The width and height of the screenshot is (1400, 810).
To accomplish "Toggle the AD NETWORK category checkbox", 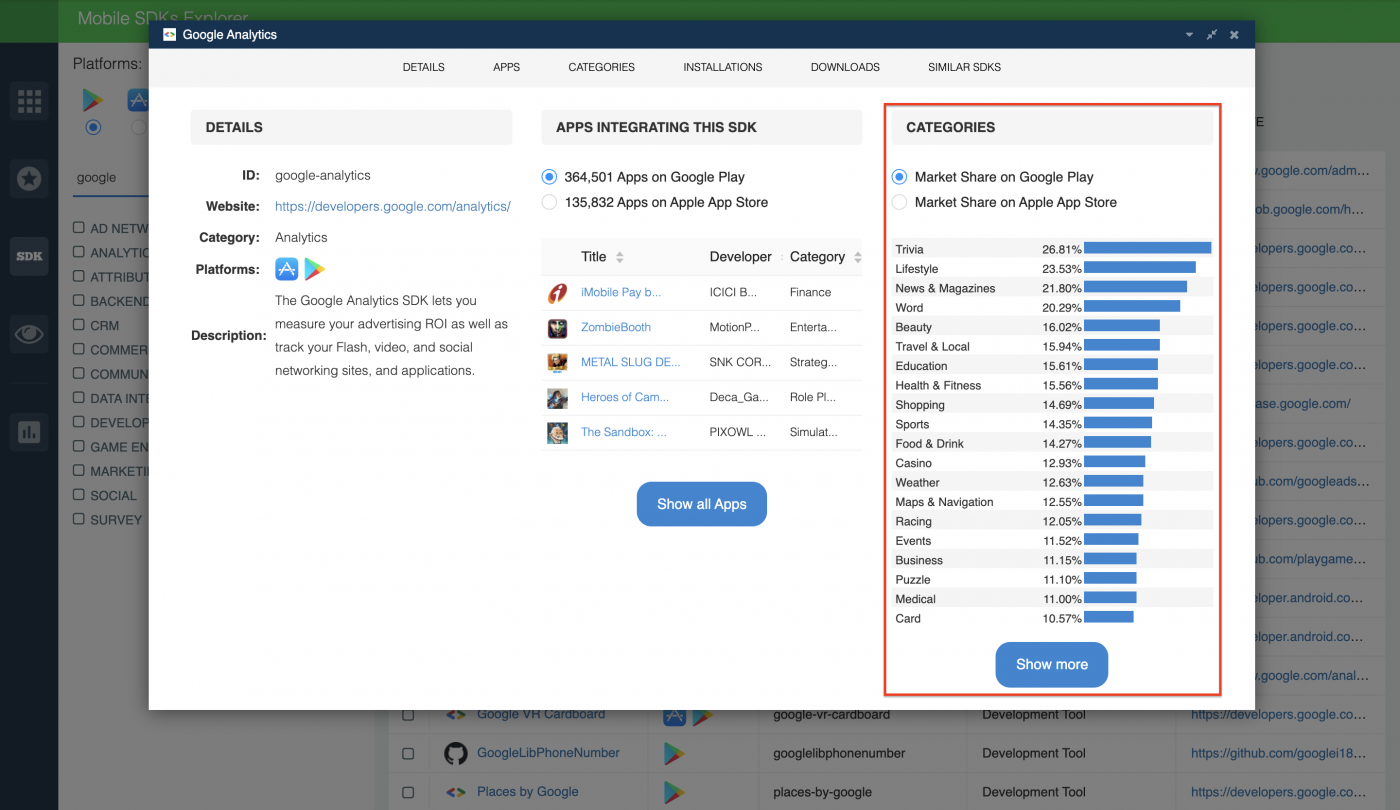I will (79, 228).
